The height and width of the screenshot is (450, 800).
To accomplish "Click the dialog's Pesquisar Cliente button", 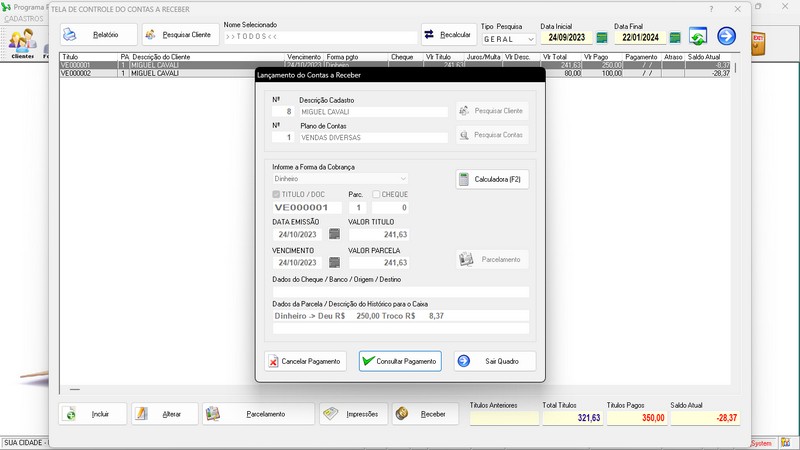I will pos(492,111).
